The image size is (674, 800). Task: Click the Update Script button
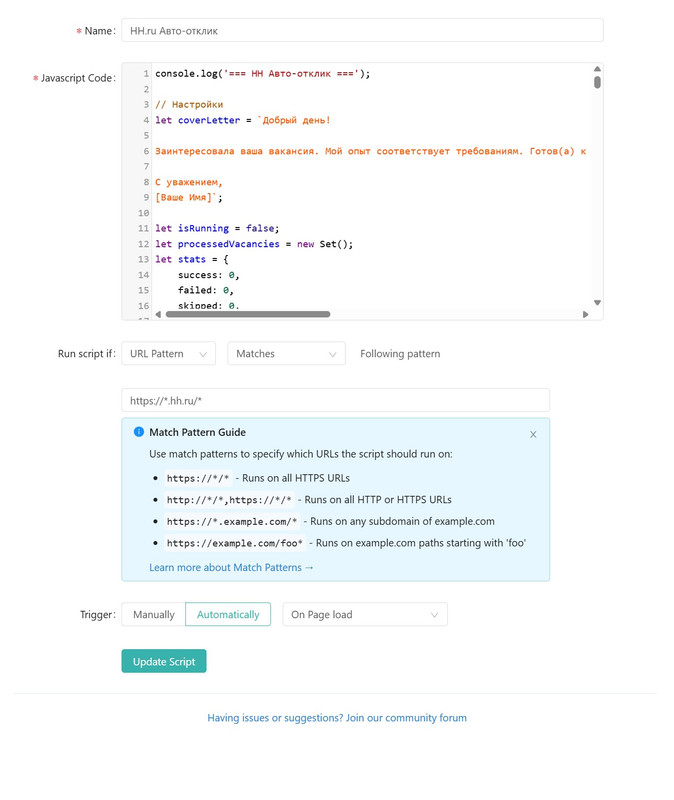point(164,661)
